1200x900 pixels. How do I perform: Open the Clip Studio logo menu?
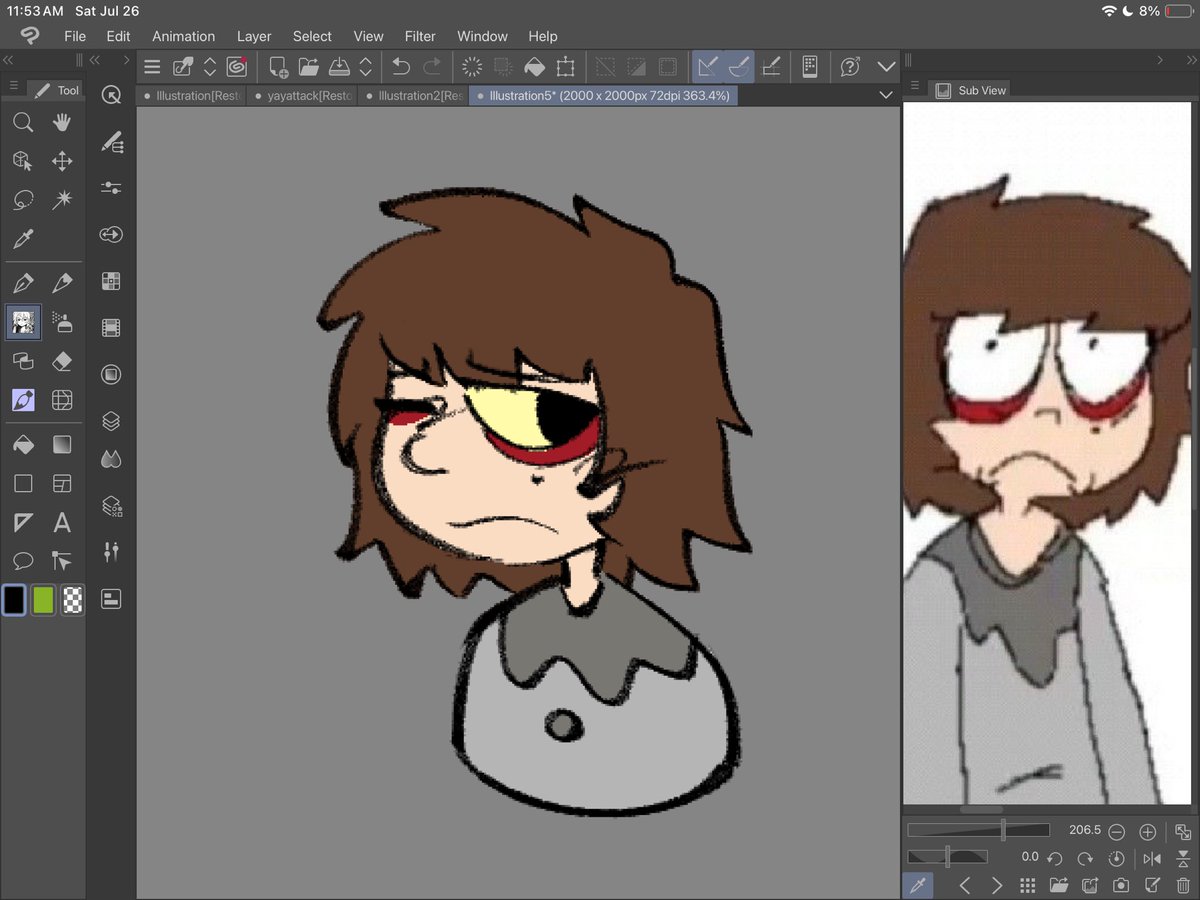[x=30, y=36]
